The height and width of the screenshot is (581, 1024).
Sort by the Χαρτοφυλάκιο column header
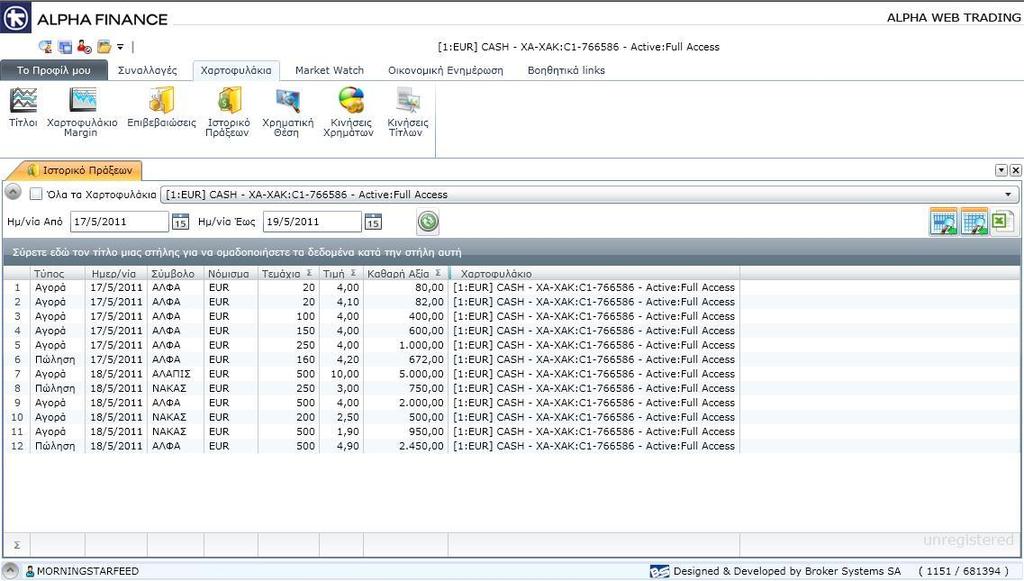coord(594,274)
